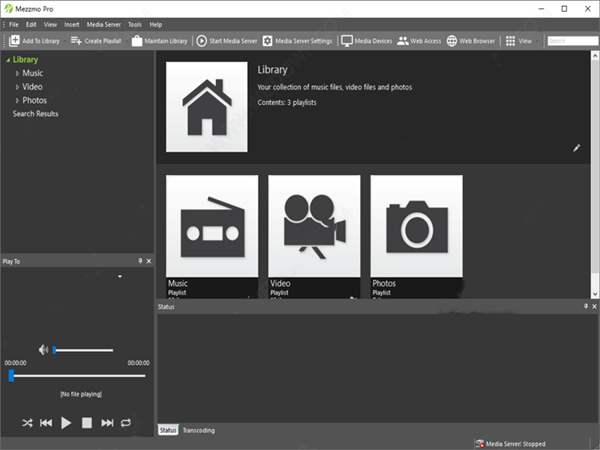Viewport: 600px width, 450px height.
Task: Toggle shuffle in the Play To panel
Action: click(x=26, y=423)
